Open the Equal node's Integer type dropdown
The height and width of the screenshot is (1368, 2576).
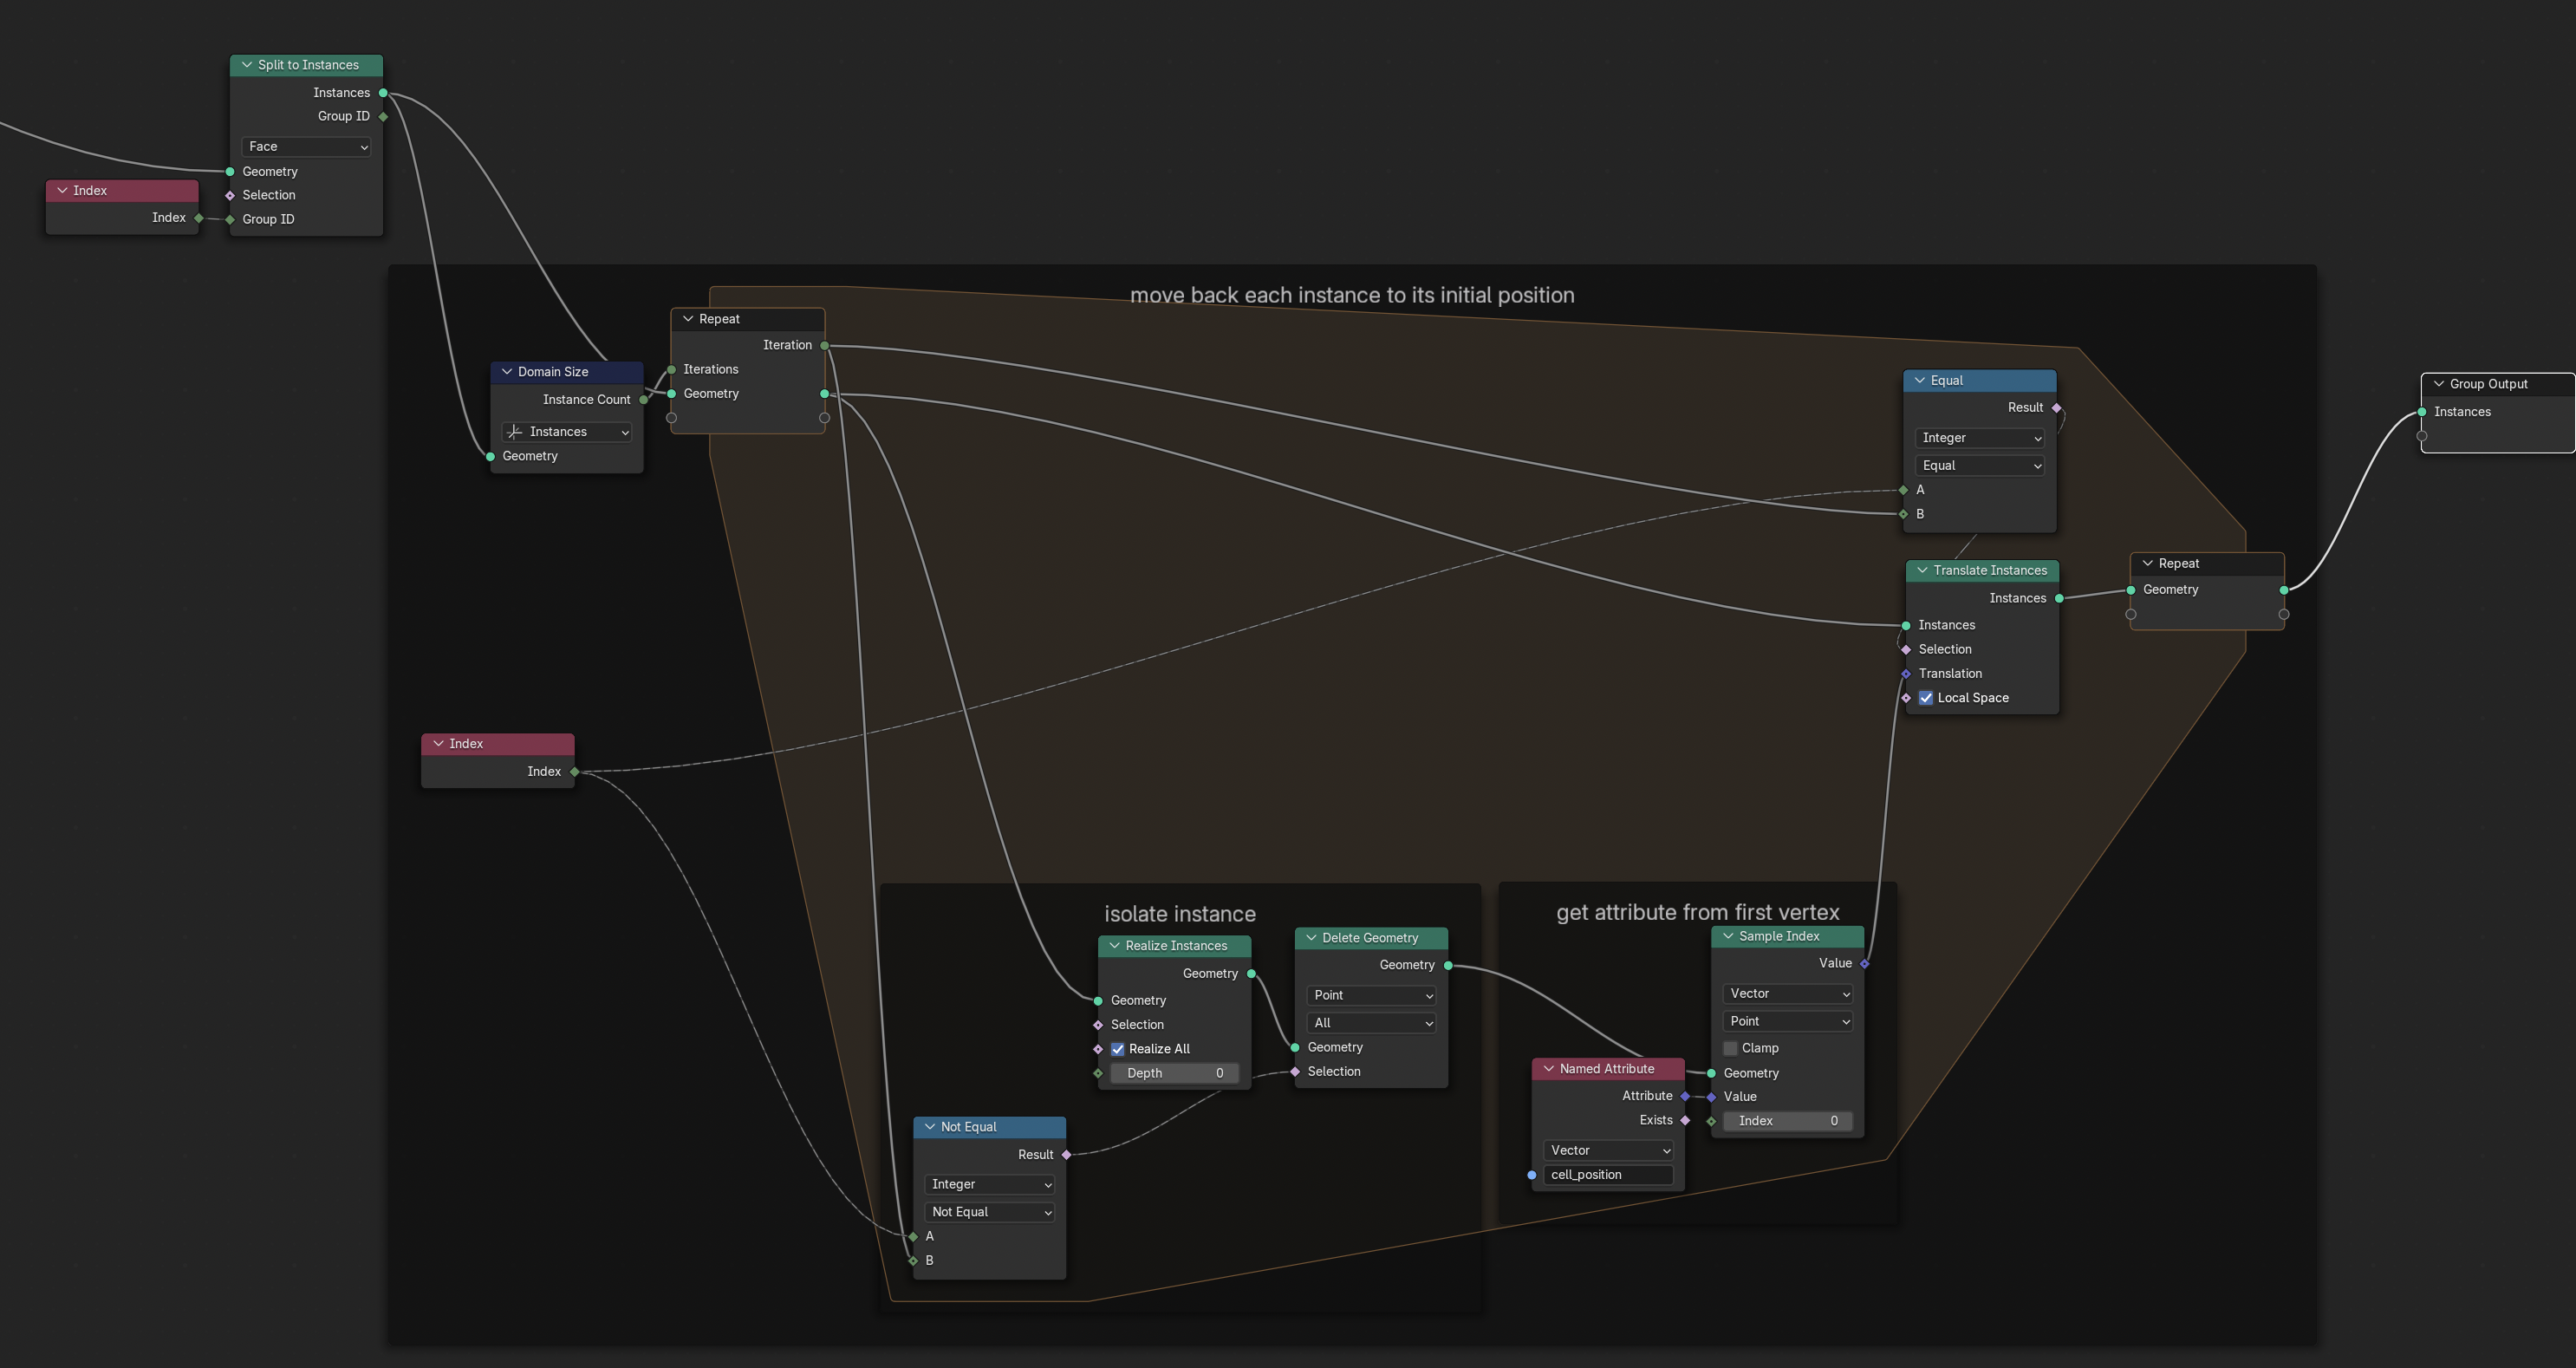(x=1979, y=438)
